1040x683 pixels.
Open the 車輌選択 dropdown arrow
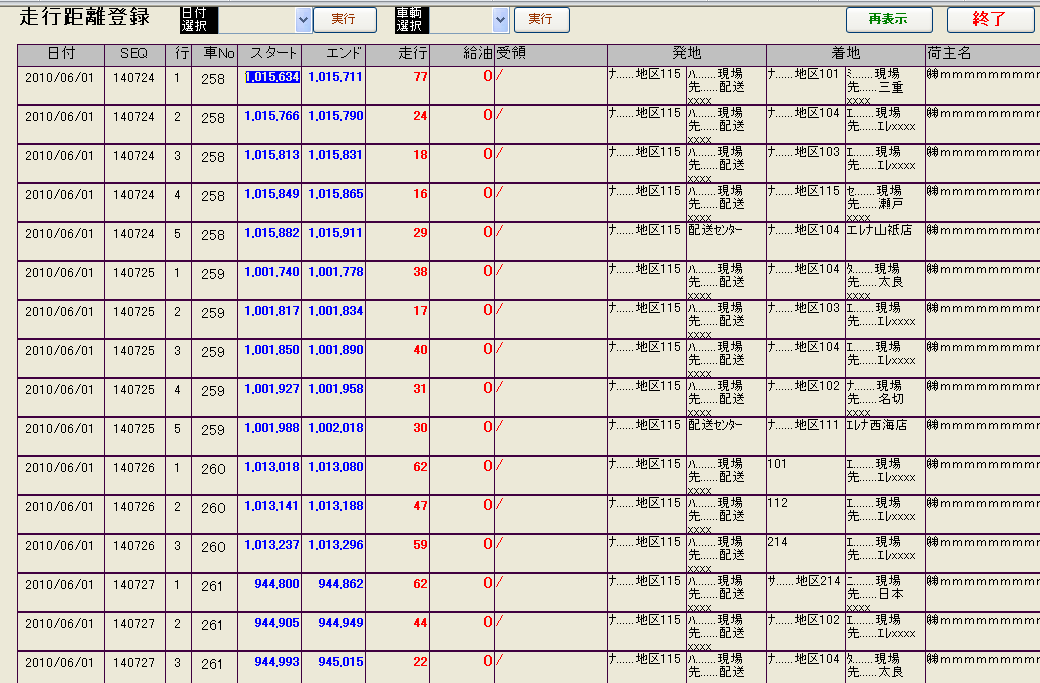[x=501, y=20]
